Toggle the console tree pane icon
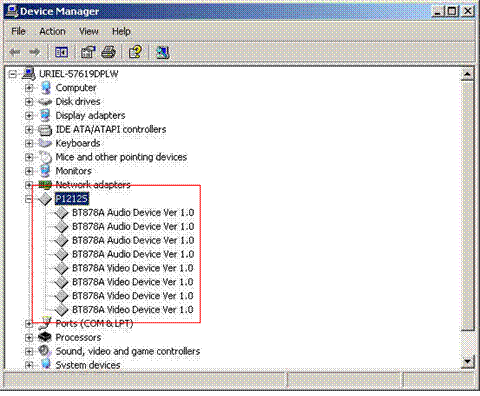This screenshot has height=396, width=480. (61, 52)
